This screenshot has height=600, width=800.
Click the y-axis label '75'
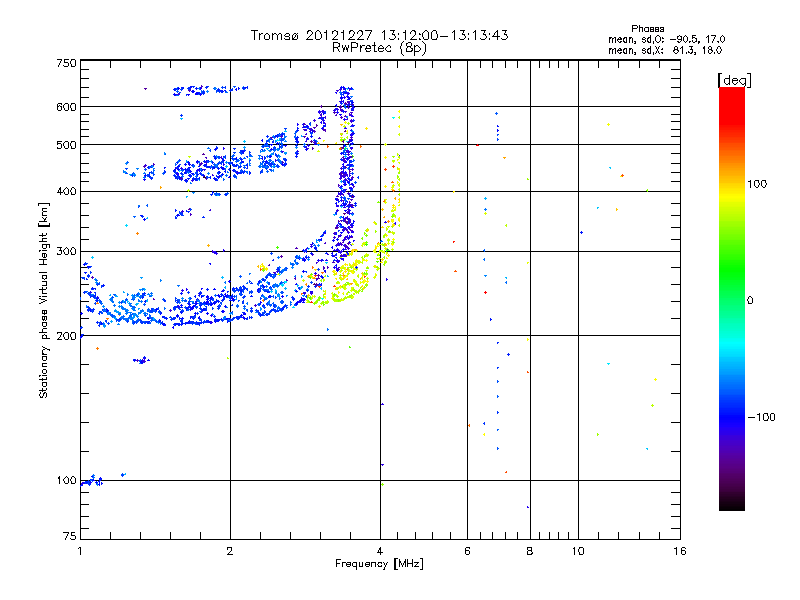coord(70,536)
